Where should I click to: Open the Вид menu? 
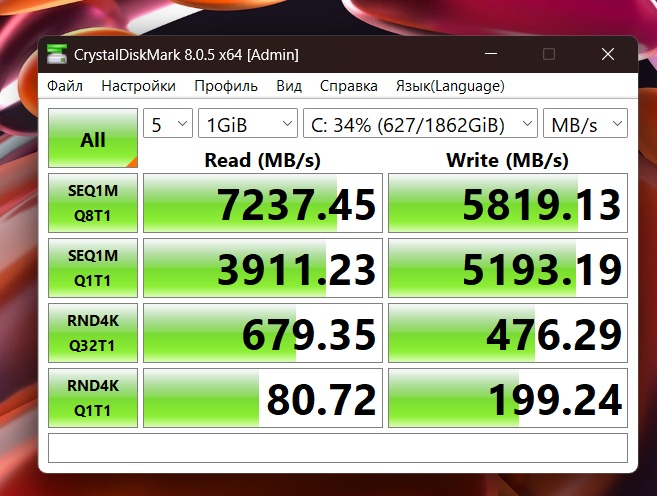click(x=289, y=86)
